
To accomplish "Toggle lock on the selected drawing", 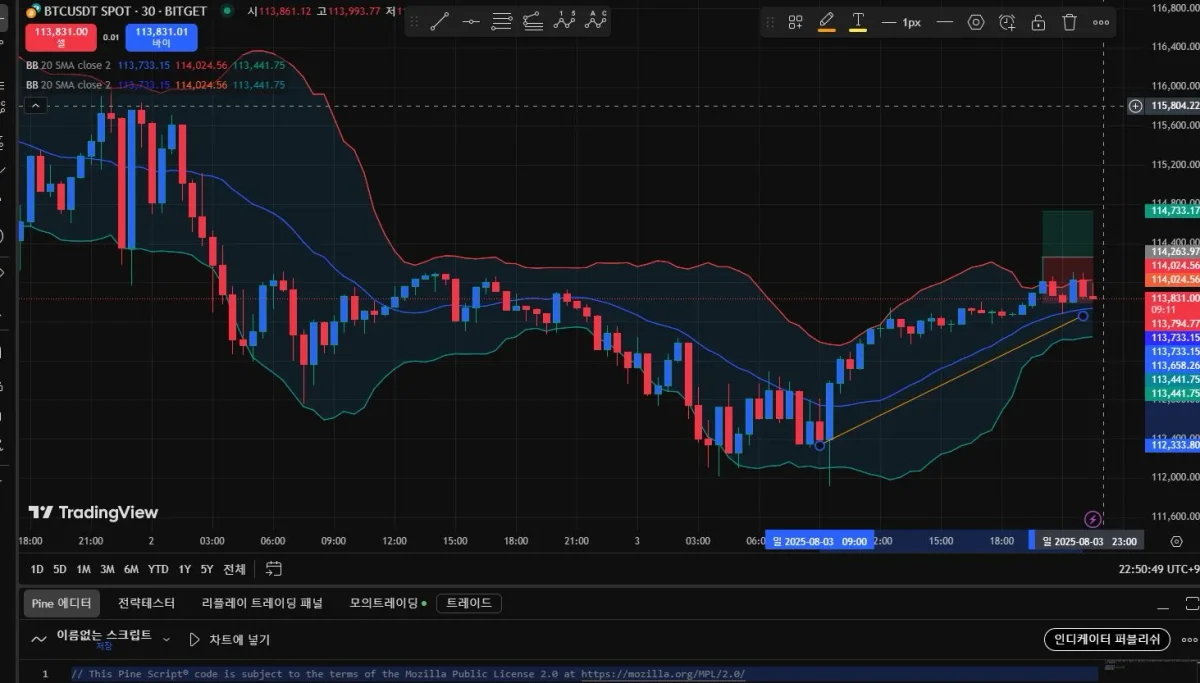I will tap(1038, 22).
